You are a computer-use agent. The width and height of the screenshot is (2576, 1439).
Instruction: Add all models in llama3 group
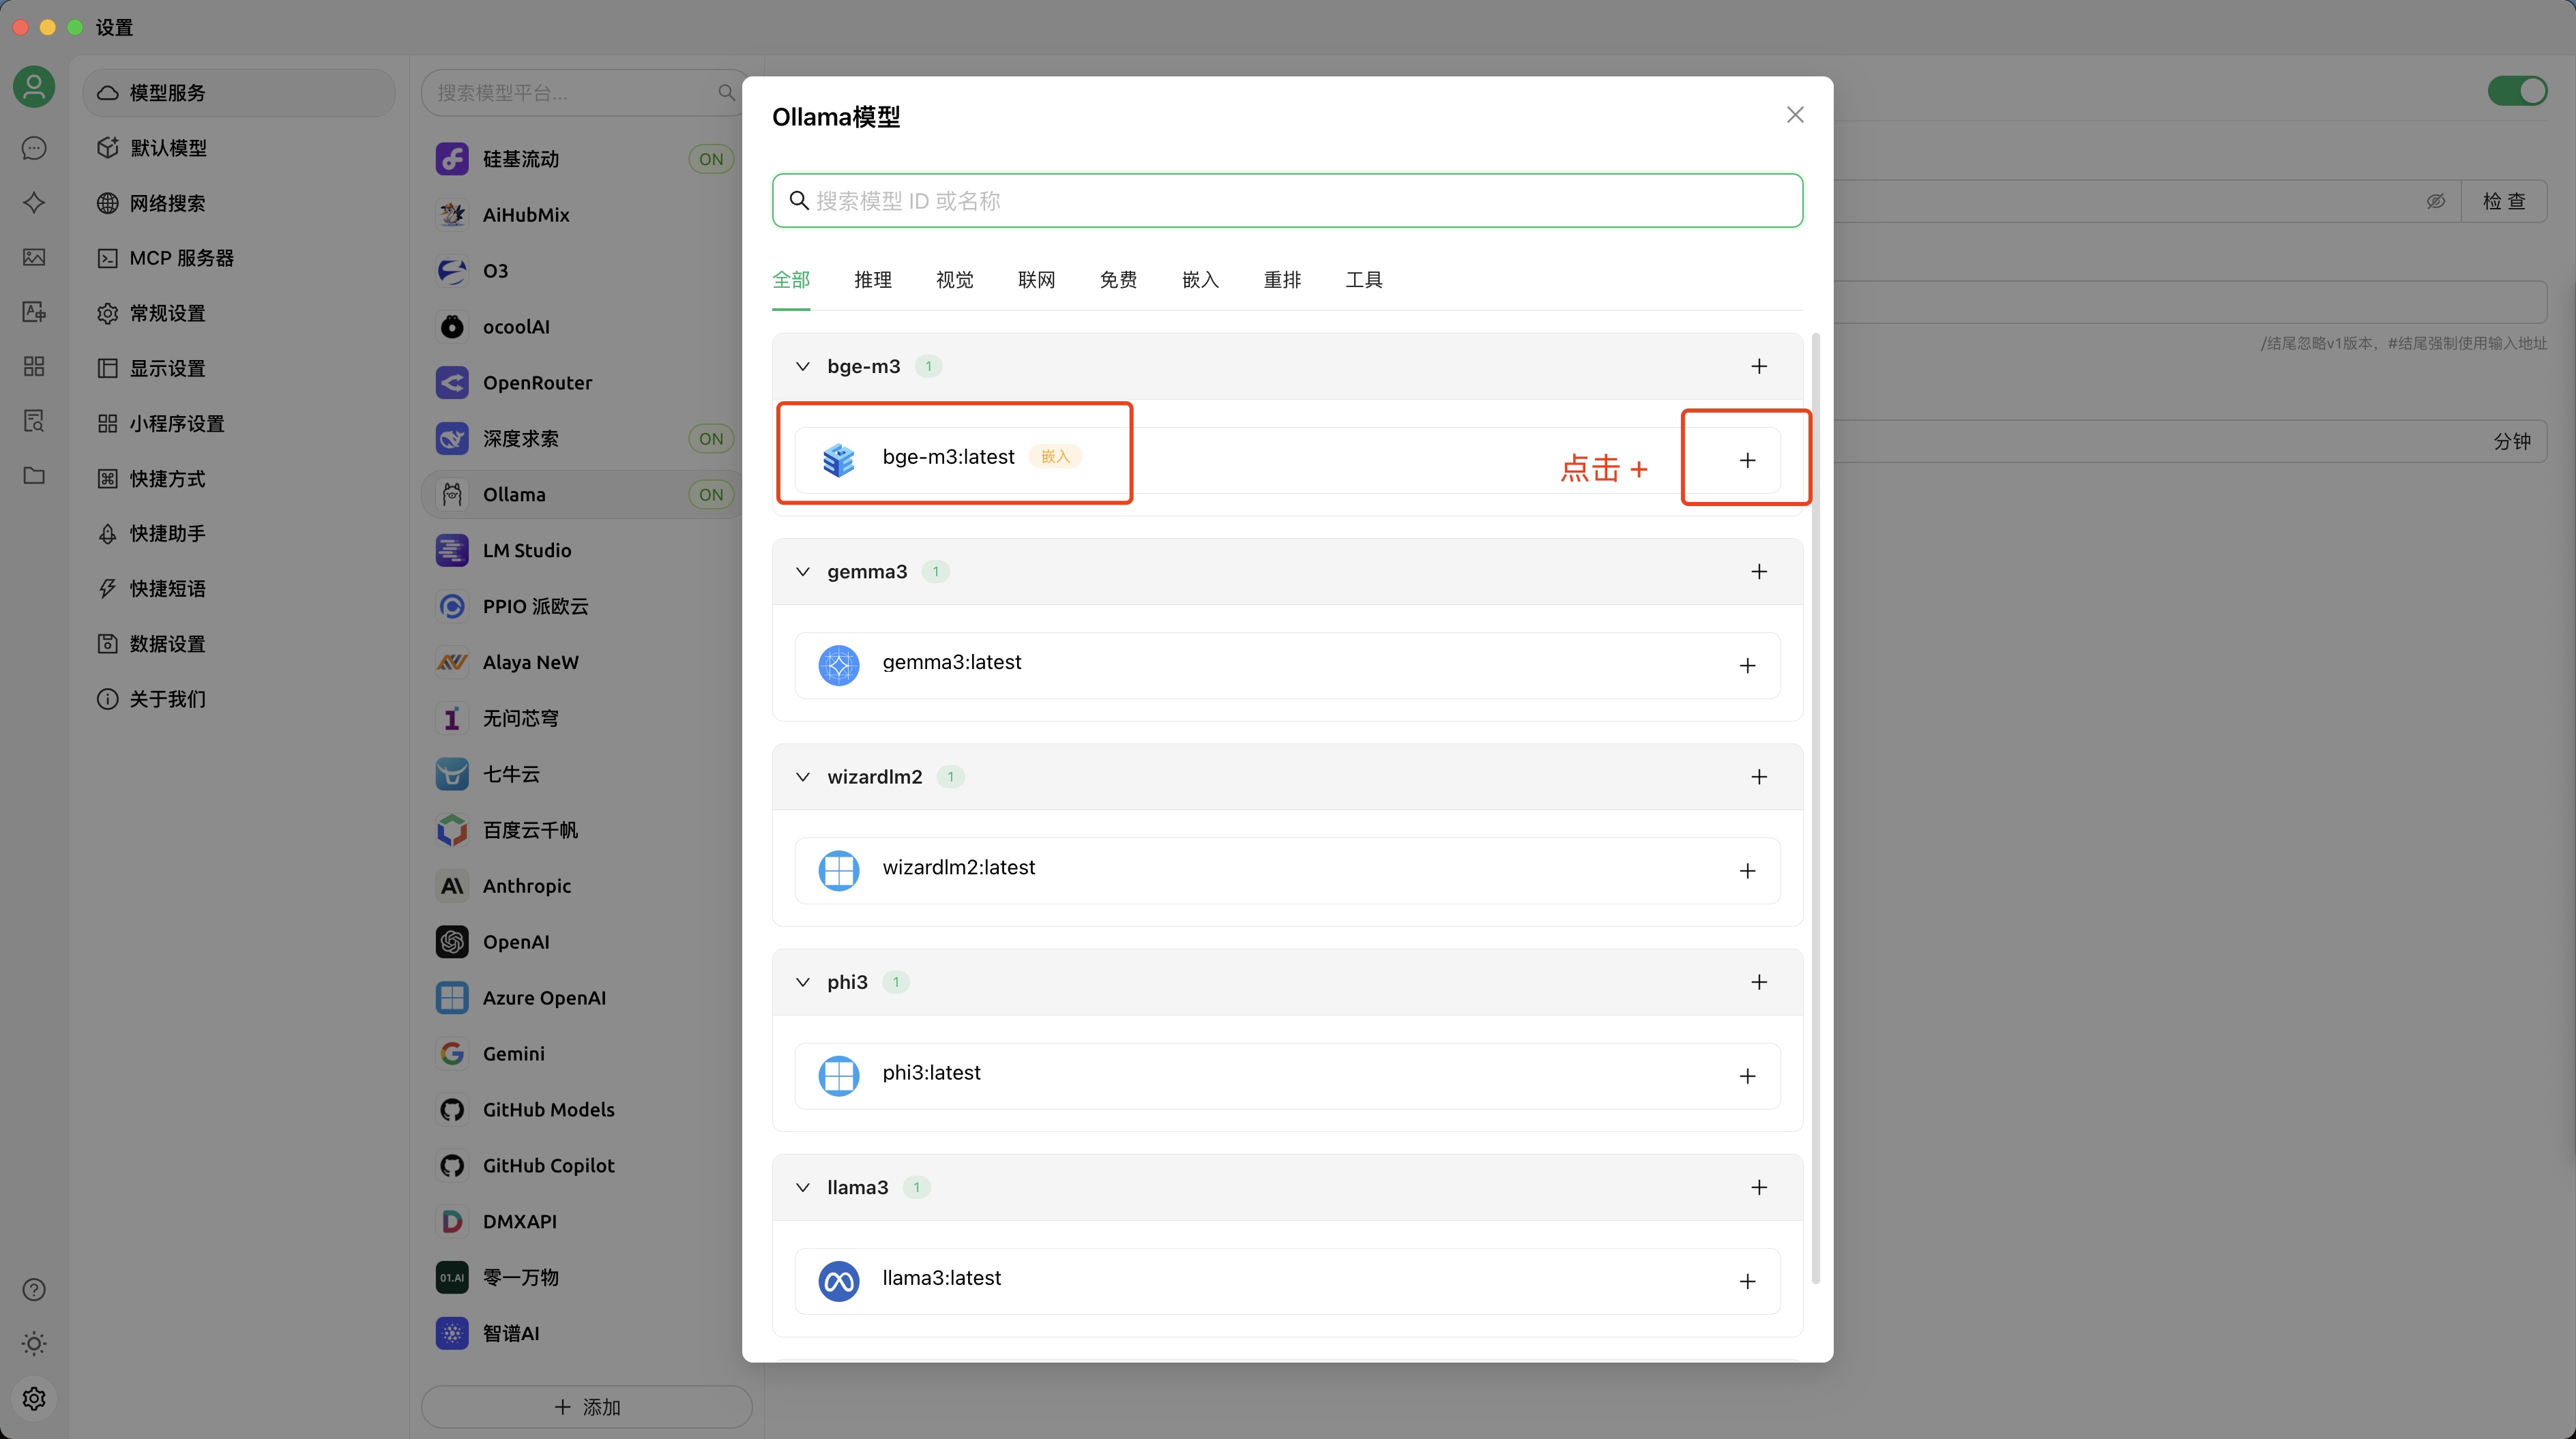coord(1759,1187)
